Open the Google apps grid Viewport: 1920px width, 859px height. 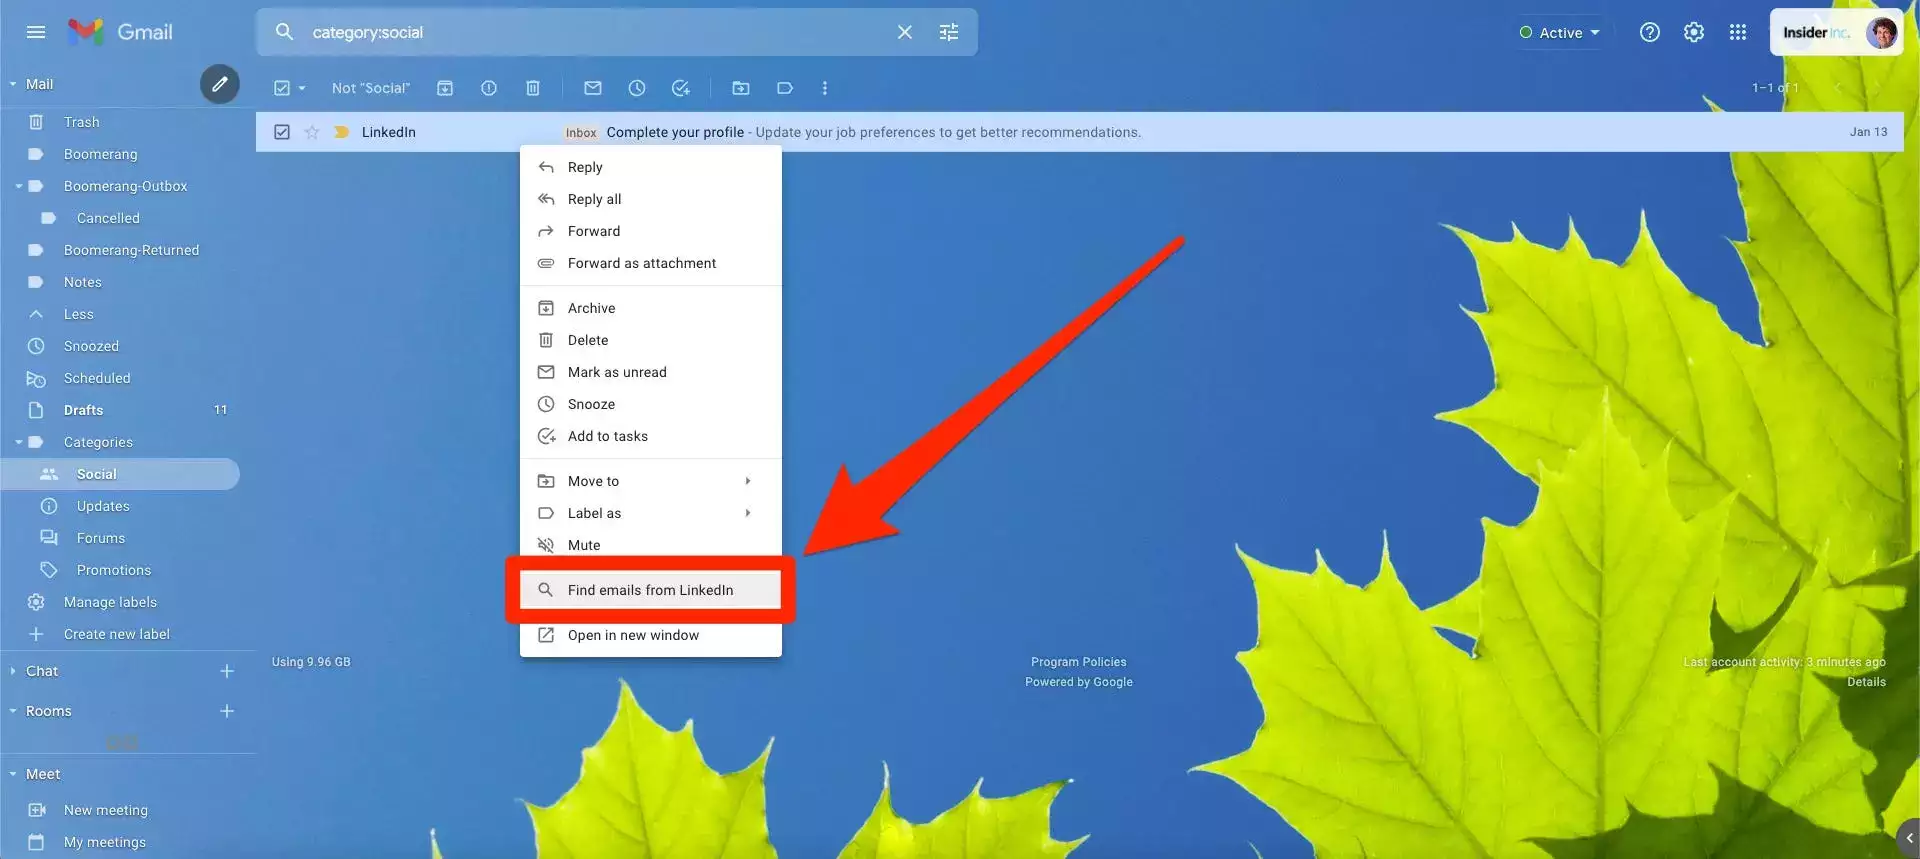coord(1738,32)
